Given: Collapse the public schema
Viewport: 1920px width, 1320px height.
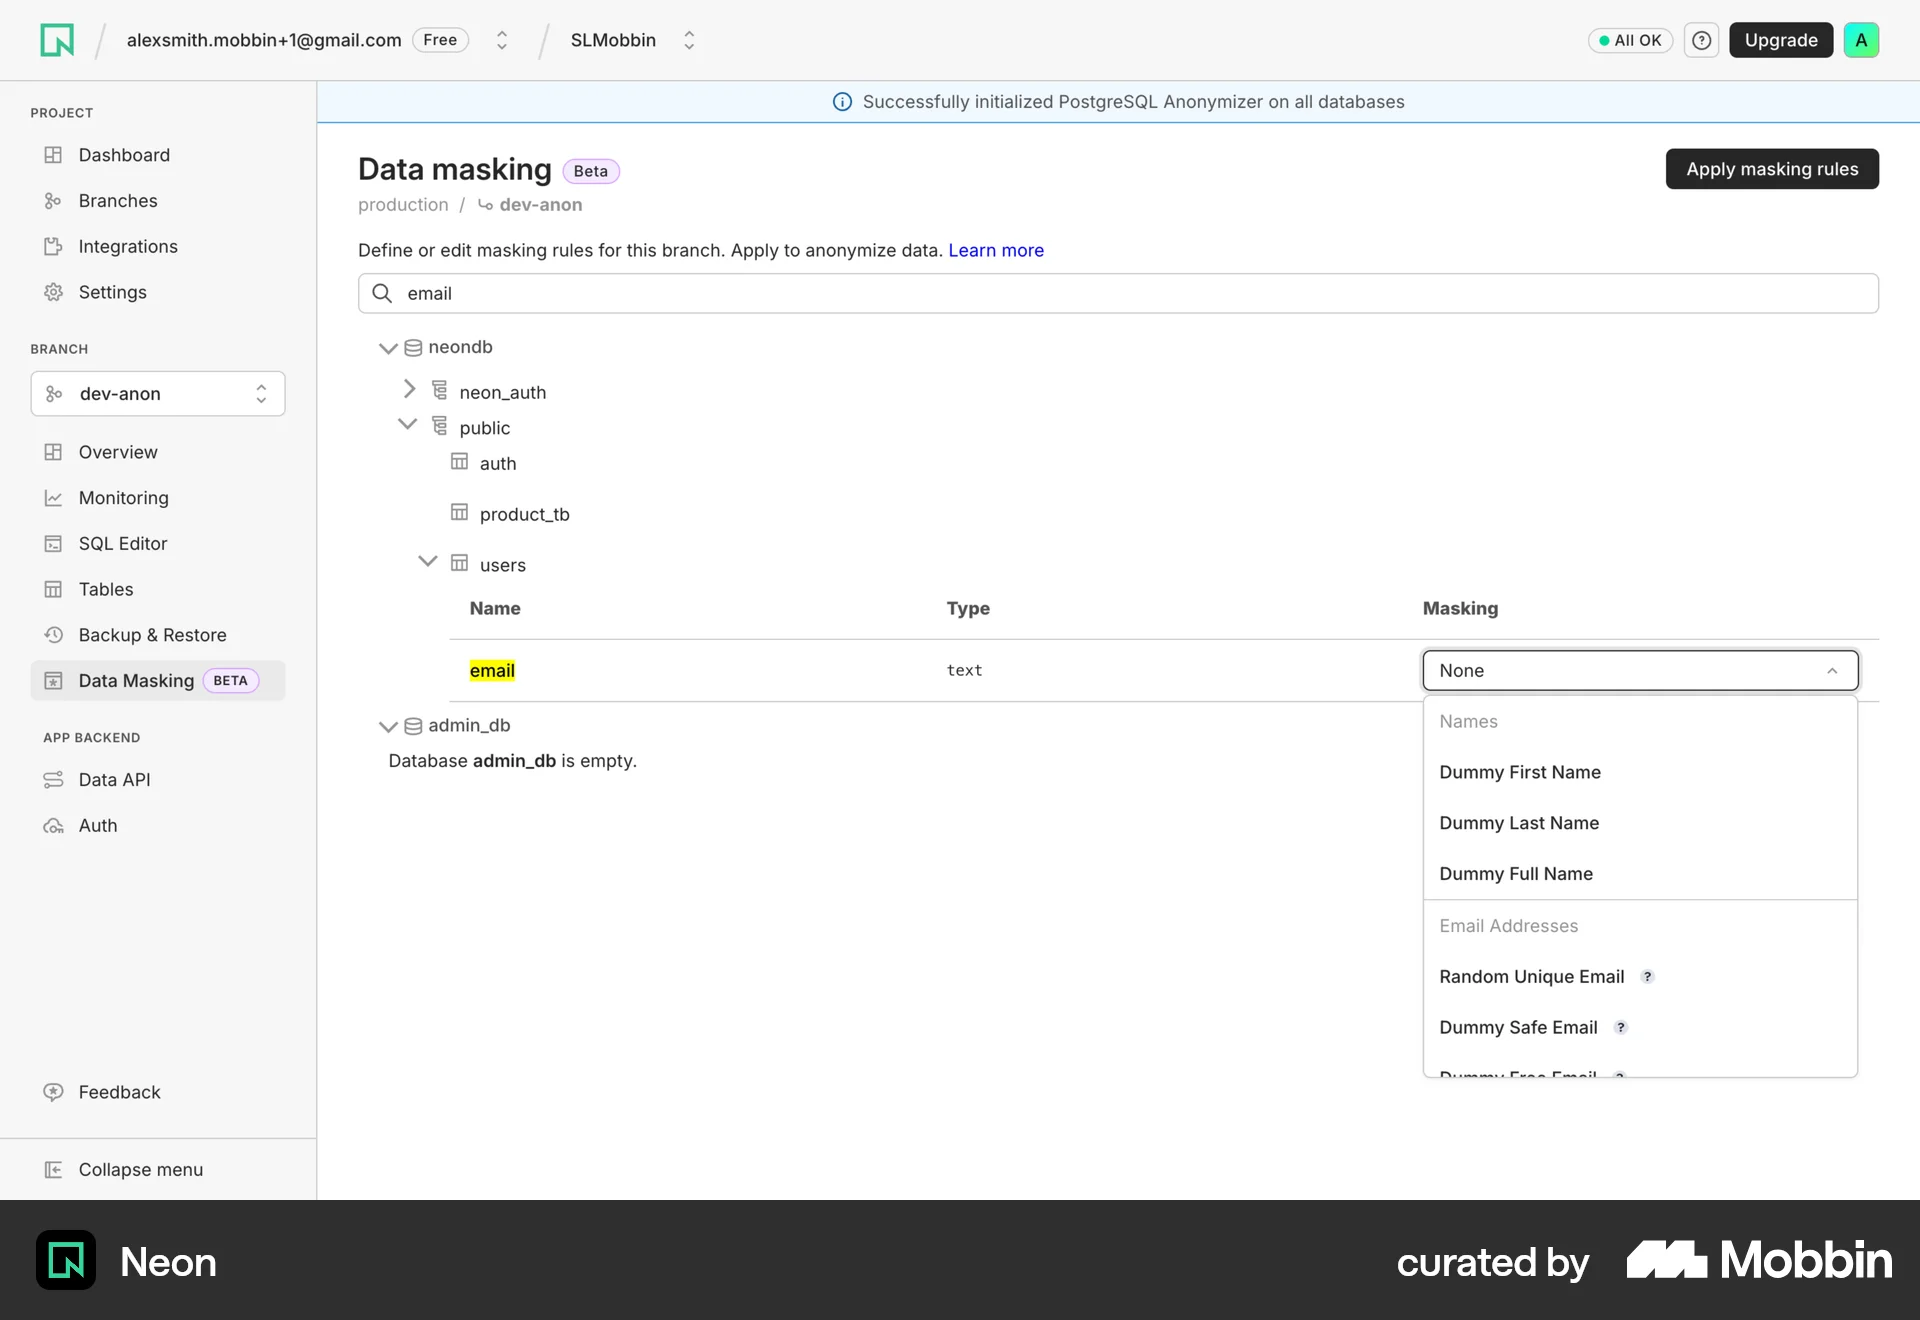Looking at the screenshot, I should 407,424.
